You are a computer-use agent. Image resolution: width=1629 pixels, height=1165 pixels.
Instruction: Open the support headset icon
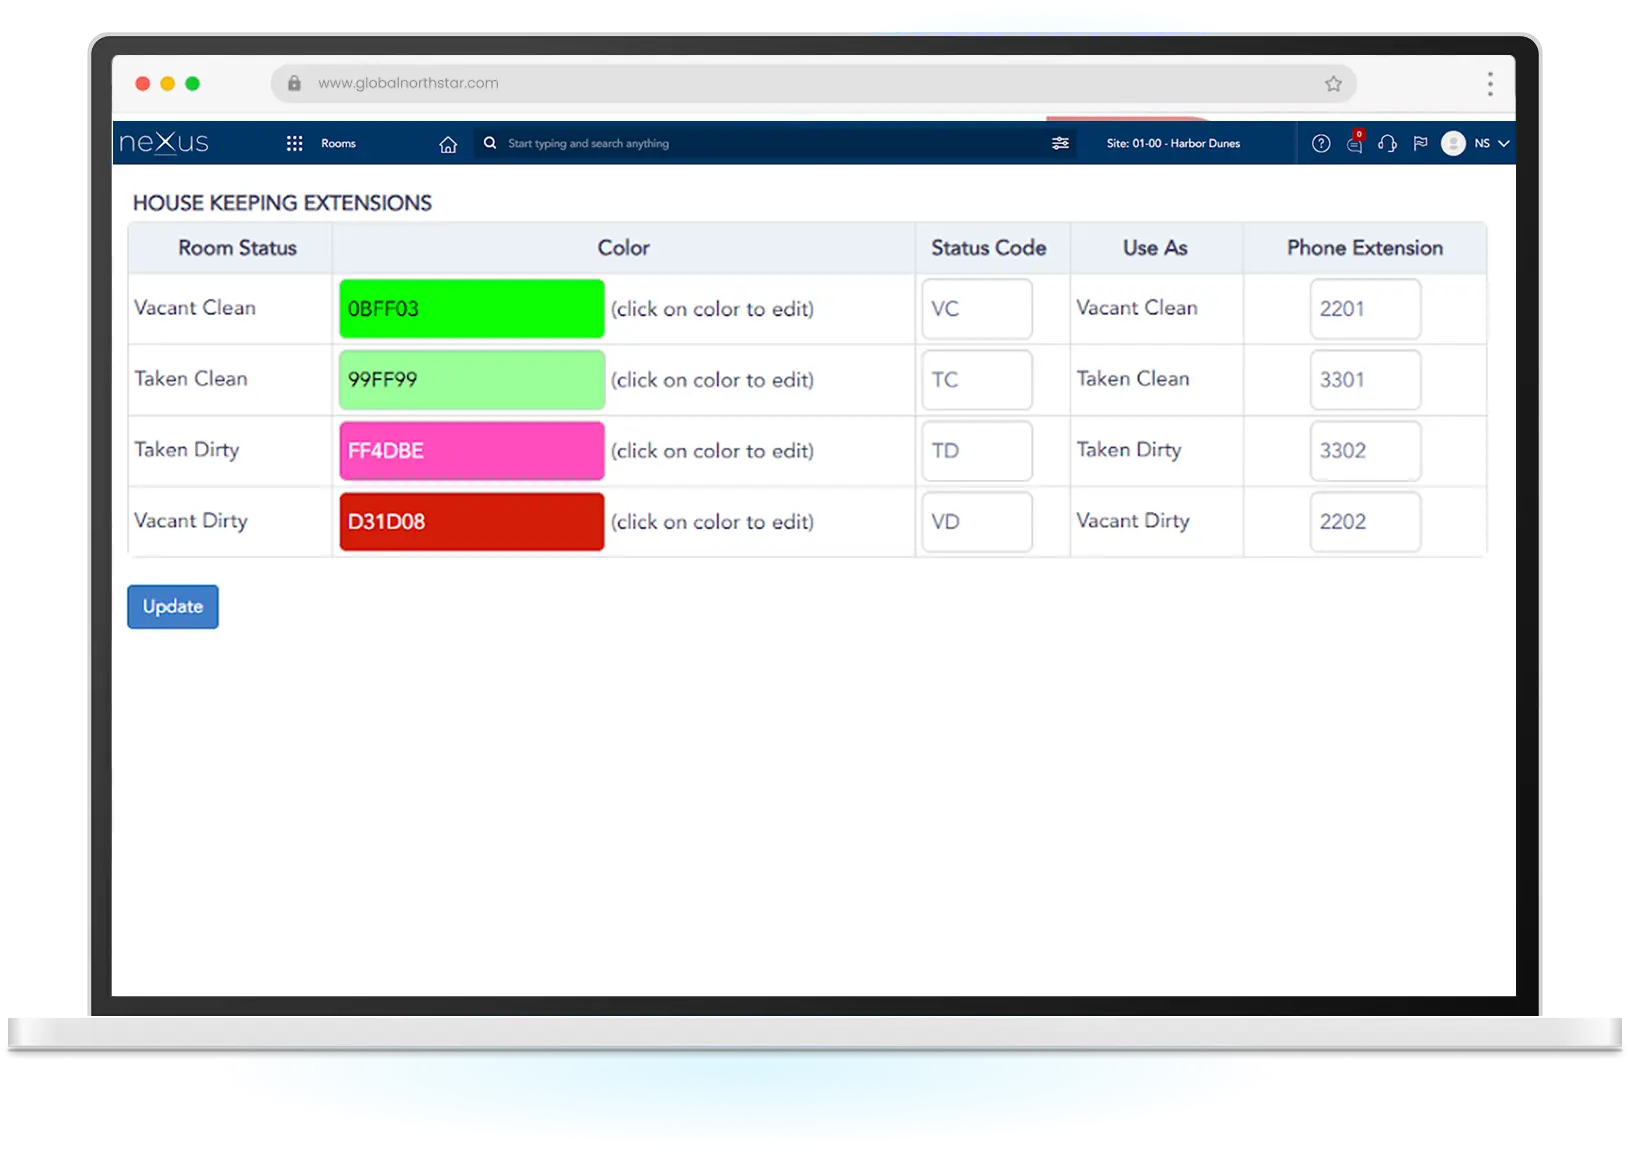click(1387, 143)
